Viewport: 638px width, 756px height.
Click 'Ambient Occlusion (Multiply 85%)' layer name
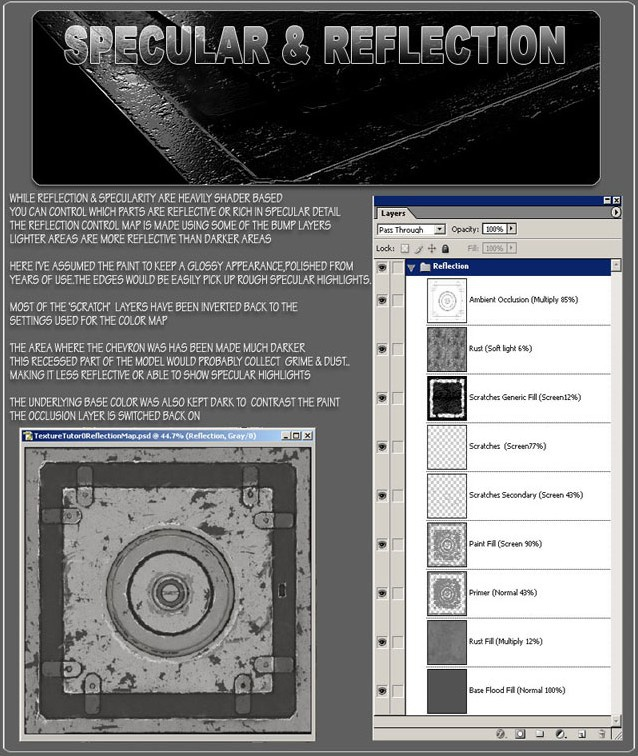[523, 299]
